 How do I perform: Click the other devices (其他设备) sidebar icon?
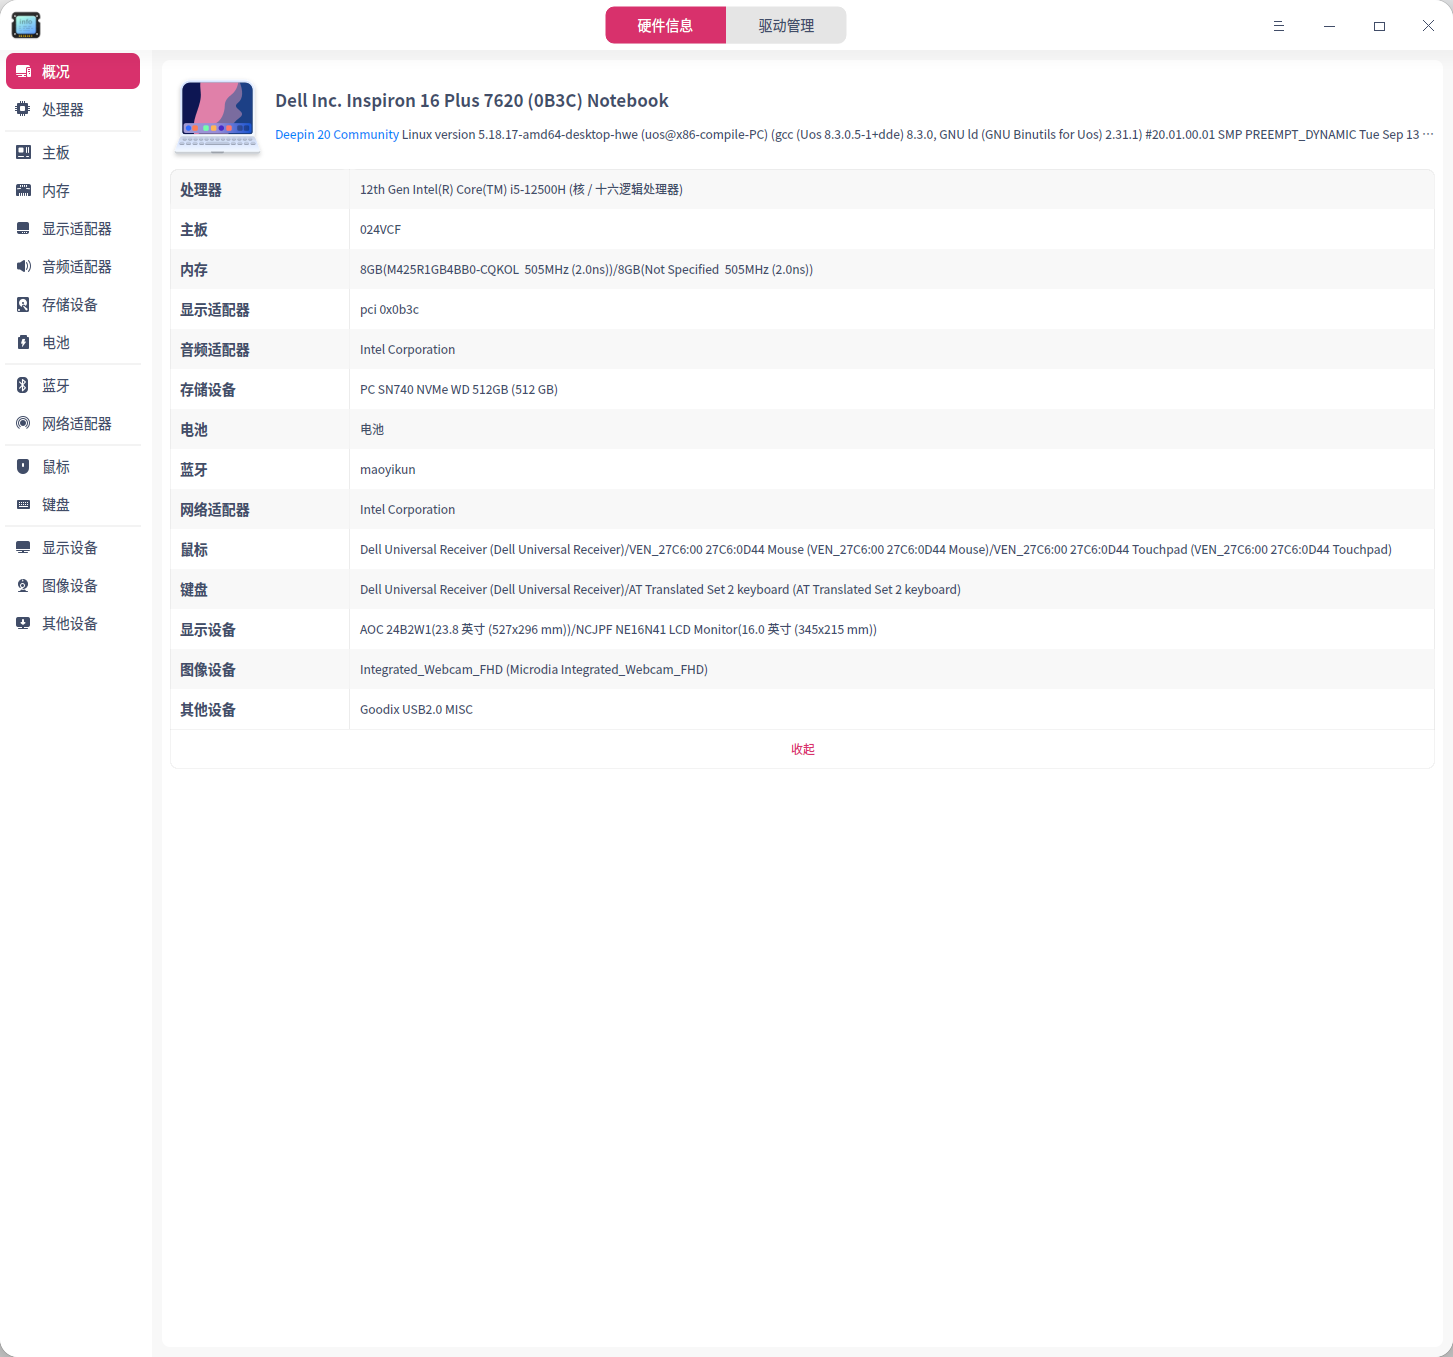(x=23, y=623)
